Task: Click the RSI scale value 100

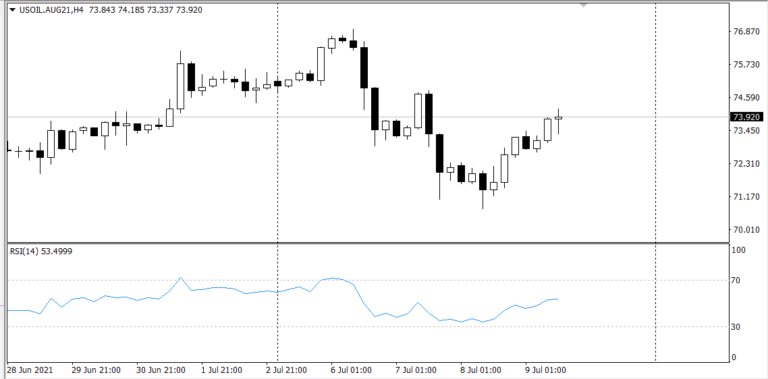Action: click(739, 250)
